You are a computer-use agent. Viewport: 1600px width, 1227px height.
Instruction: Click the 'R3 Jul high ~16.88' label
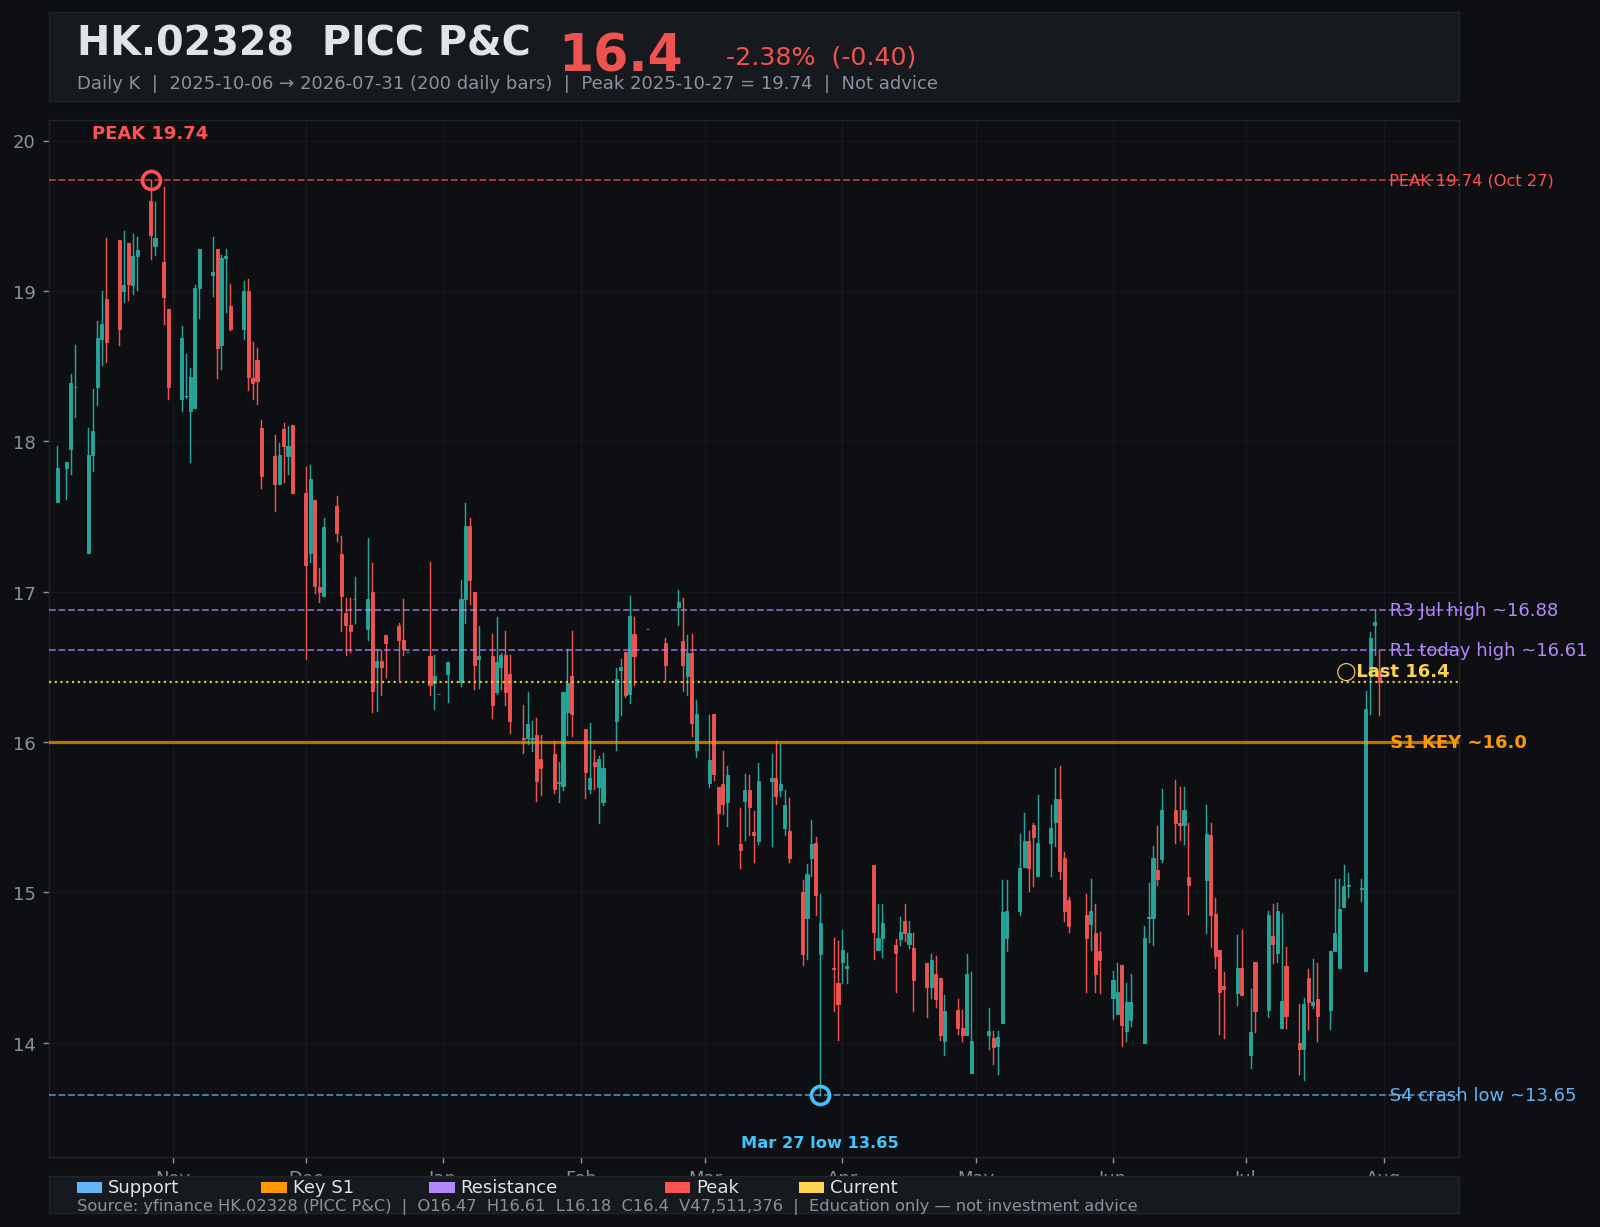(x=1474, y=610)
